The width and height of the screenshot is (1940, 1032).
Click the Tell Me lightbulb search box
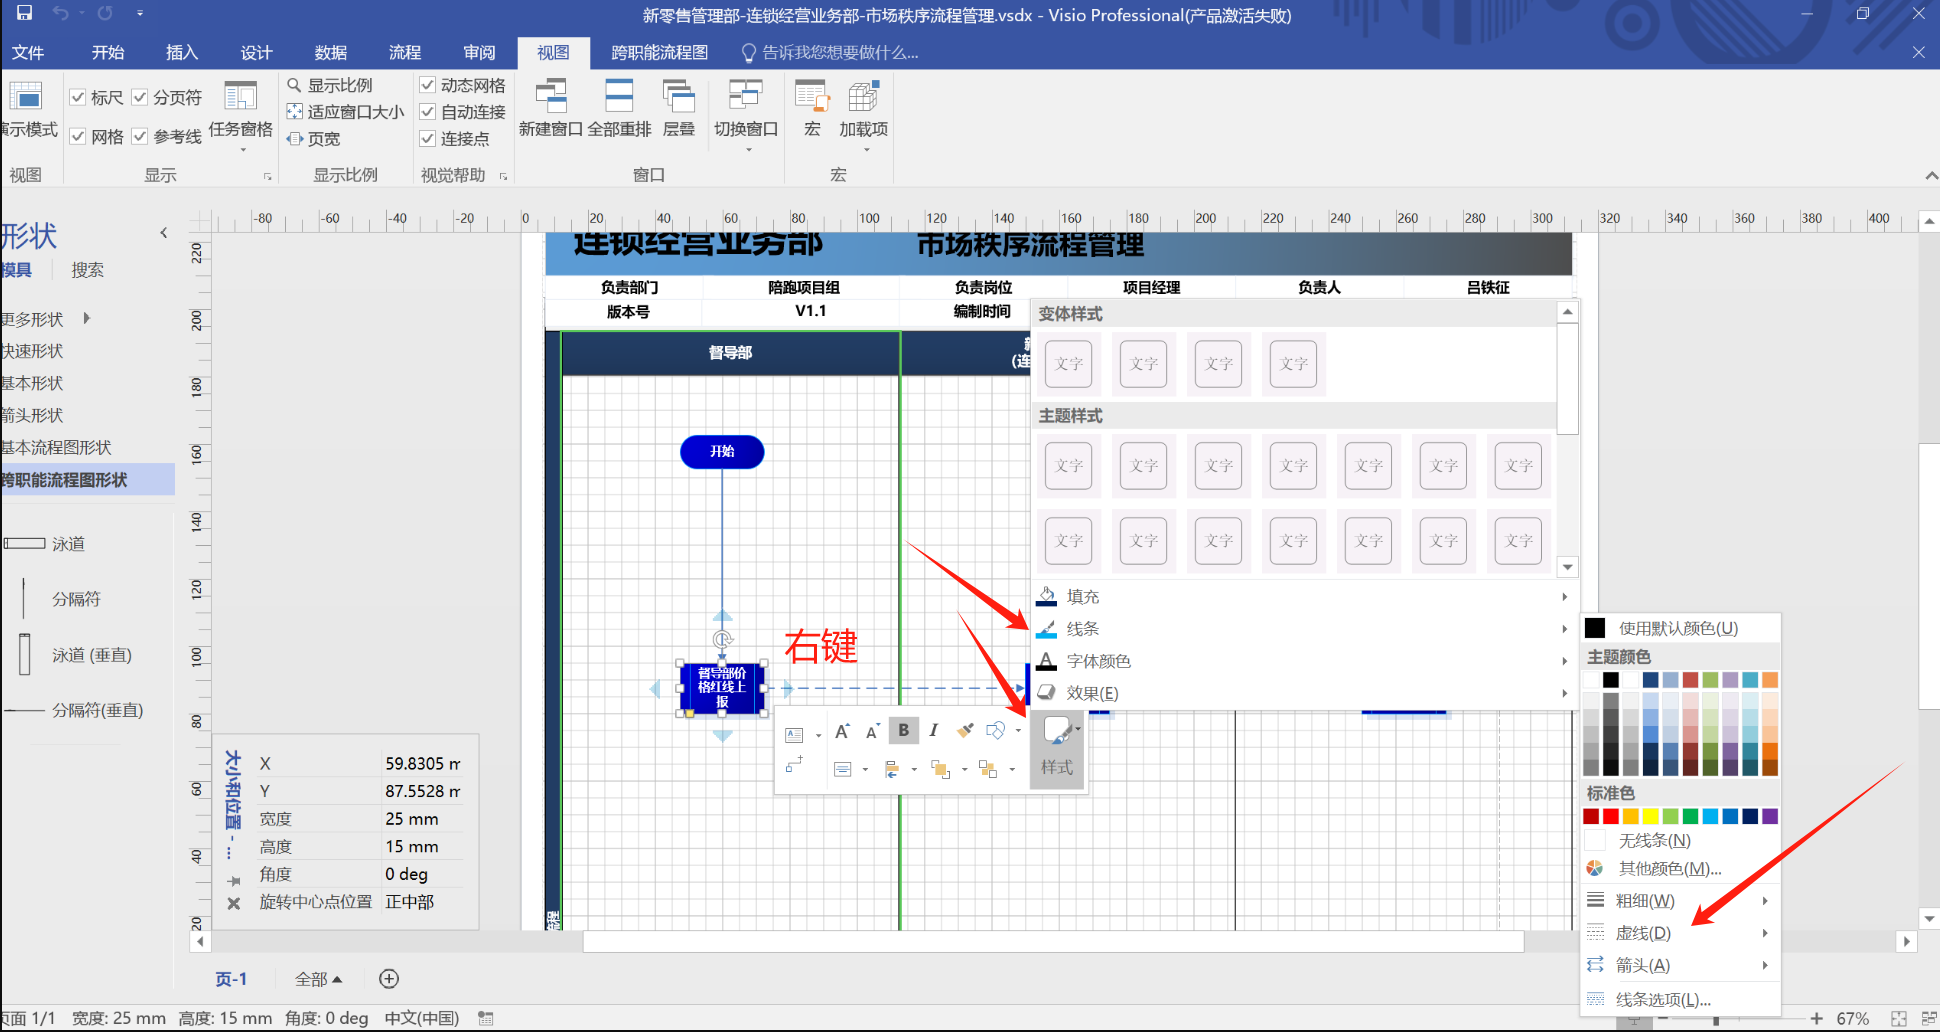830,52
